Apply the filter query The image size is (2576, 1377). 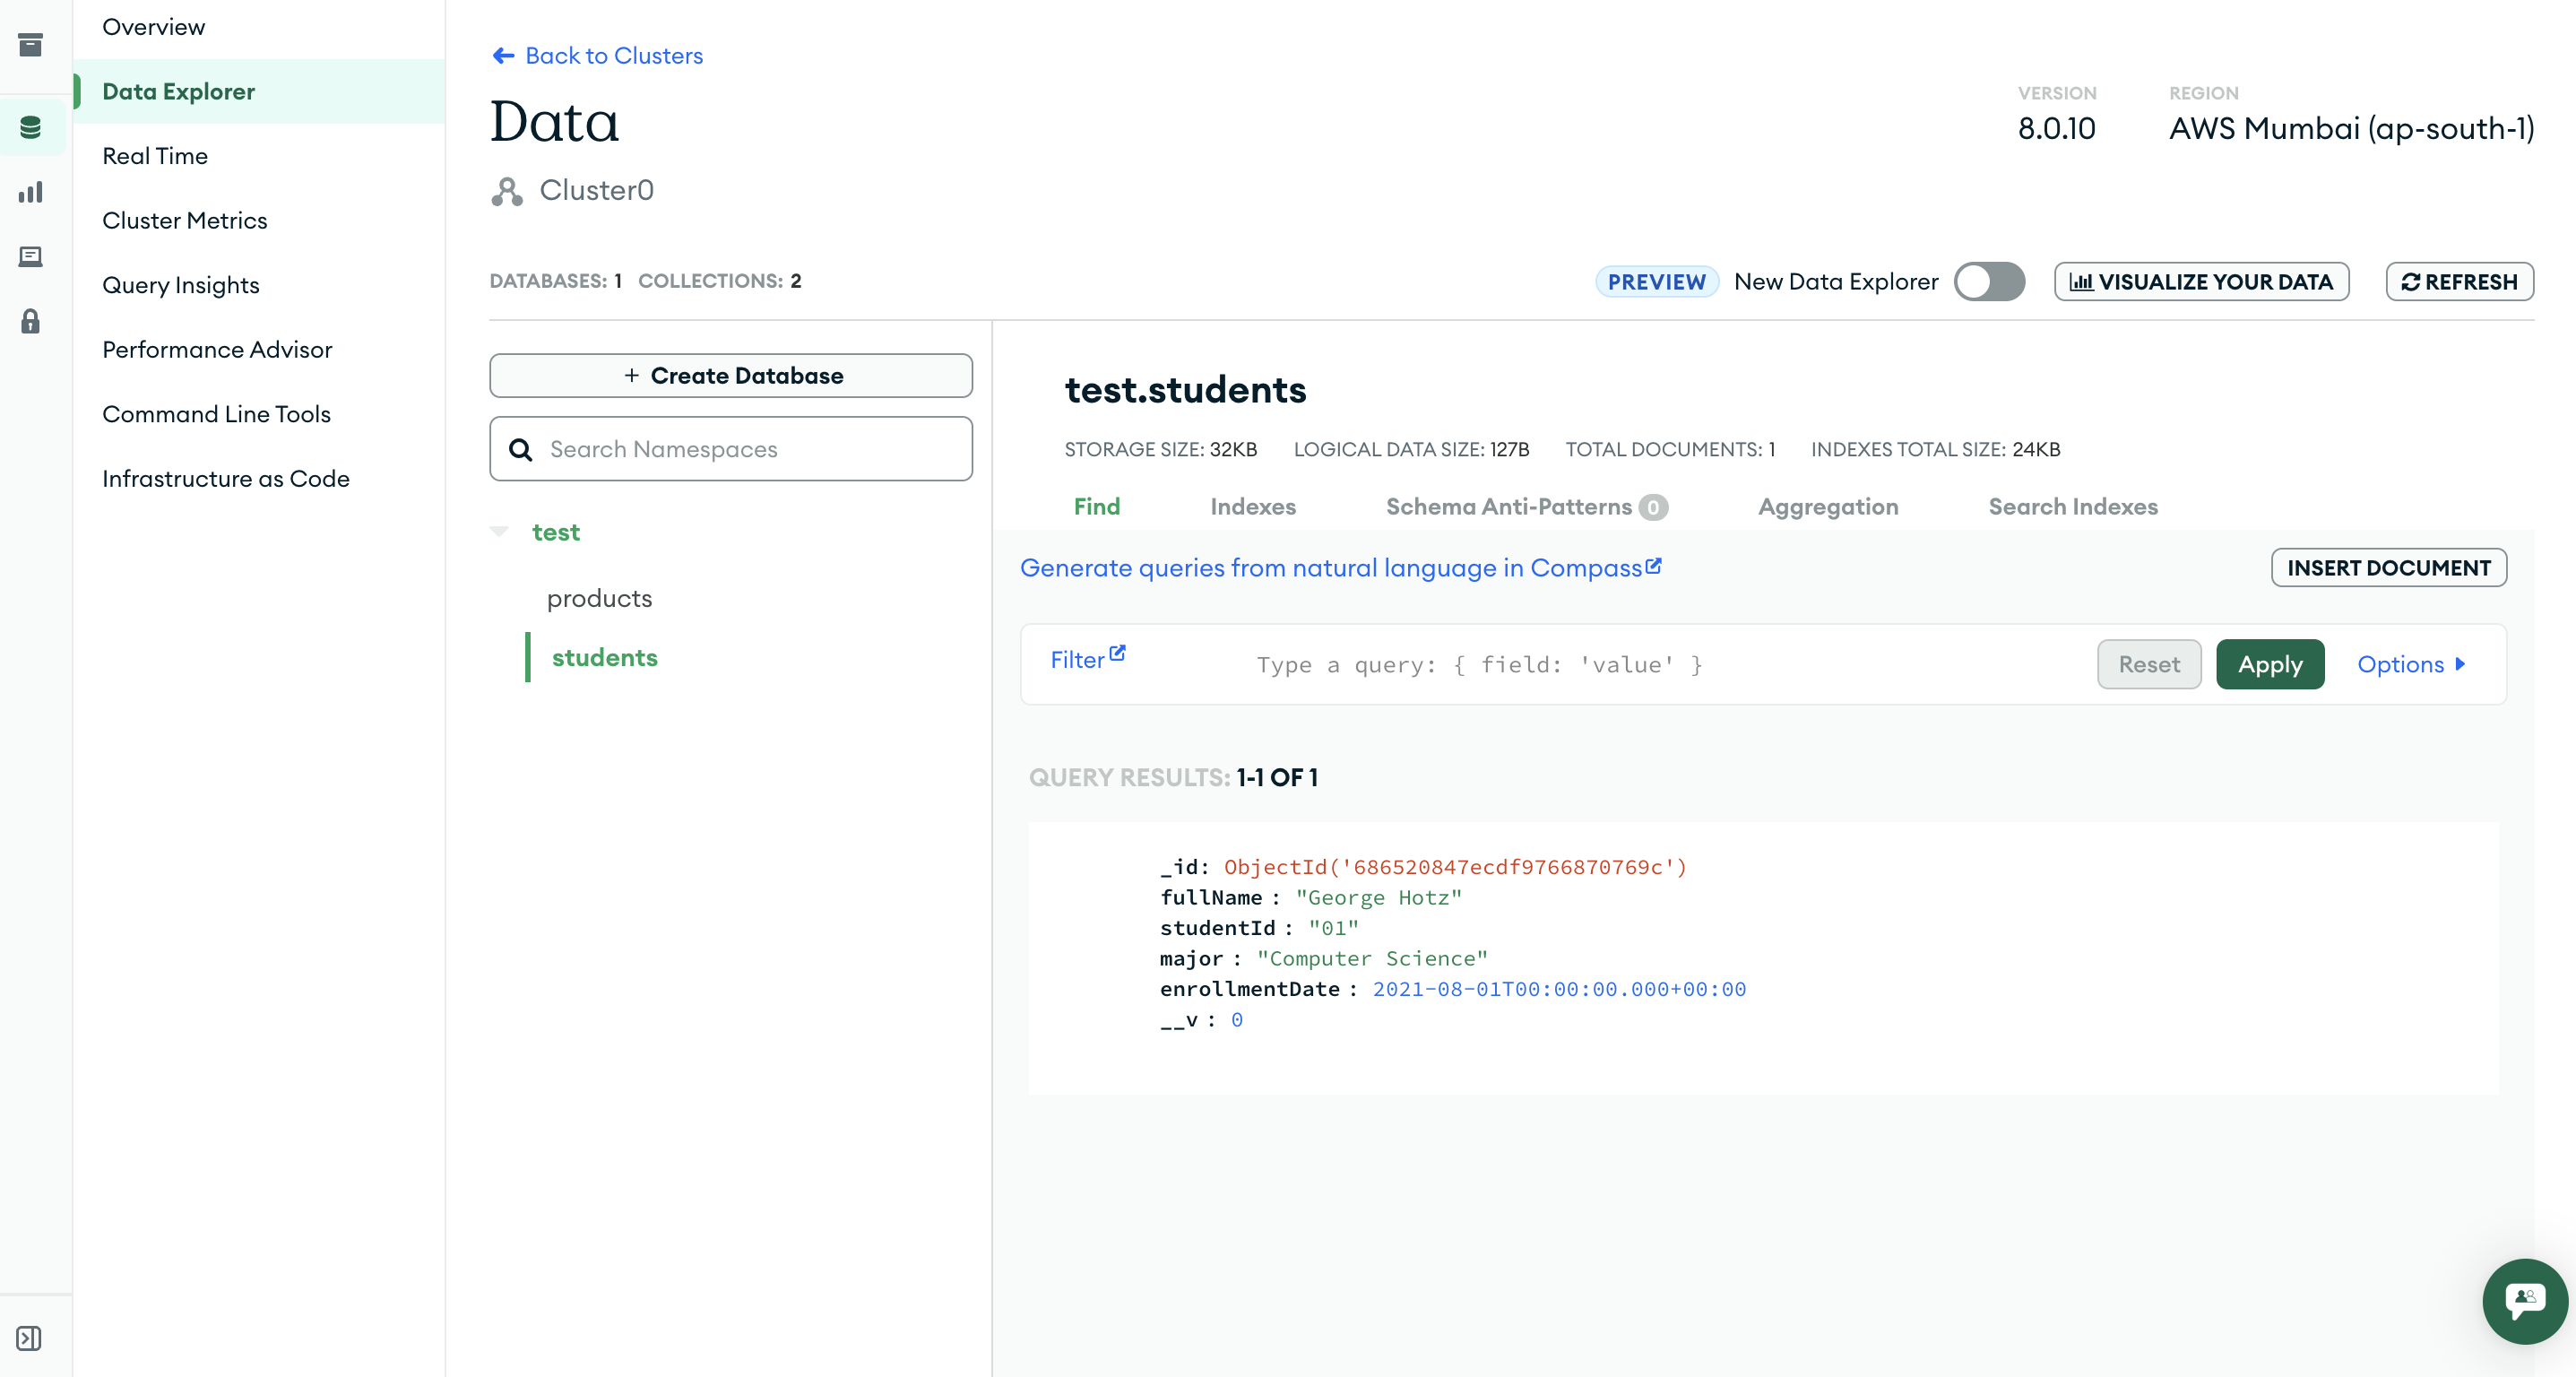click(x=2269, y=665)
